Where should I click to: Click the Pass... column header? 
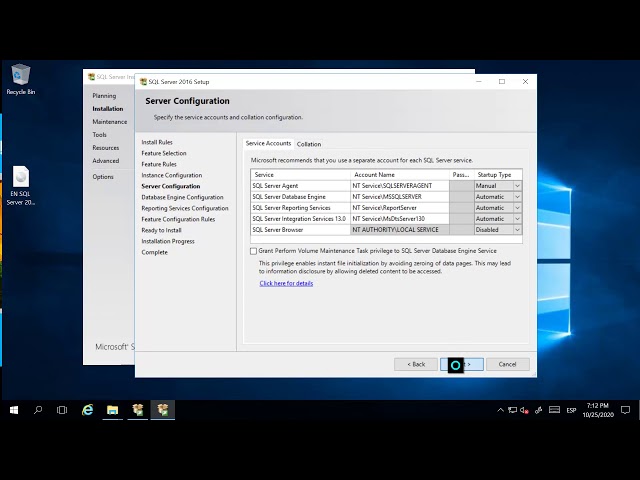pyautogui.click(x=462, y=175)
